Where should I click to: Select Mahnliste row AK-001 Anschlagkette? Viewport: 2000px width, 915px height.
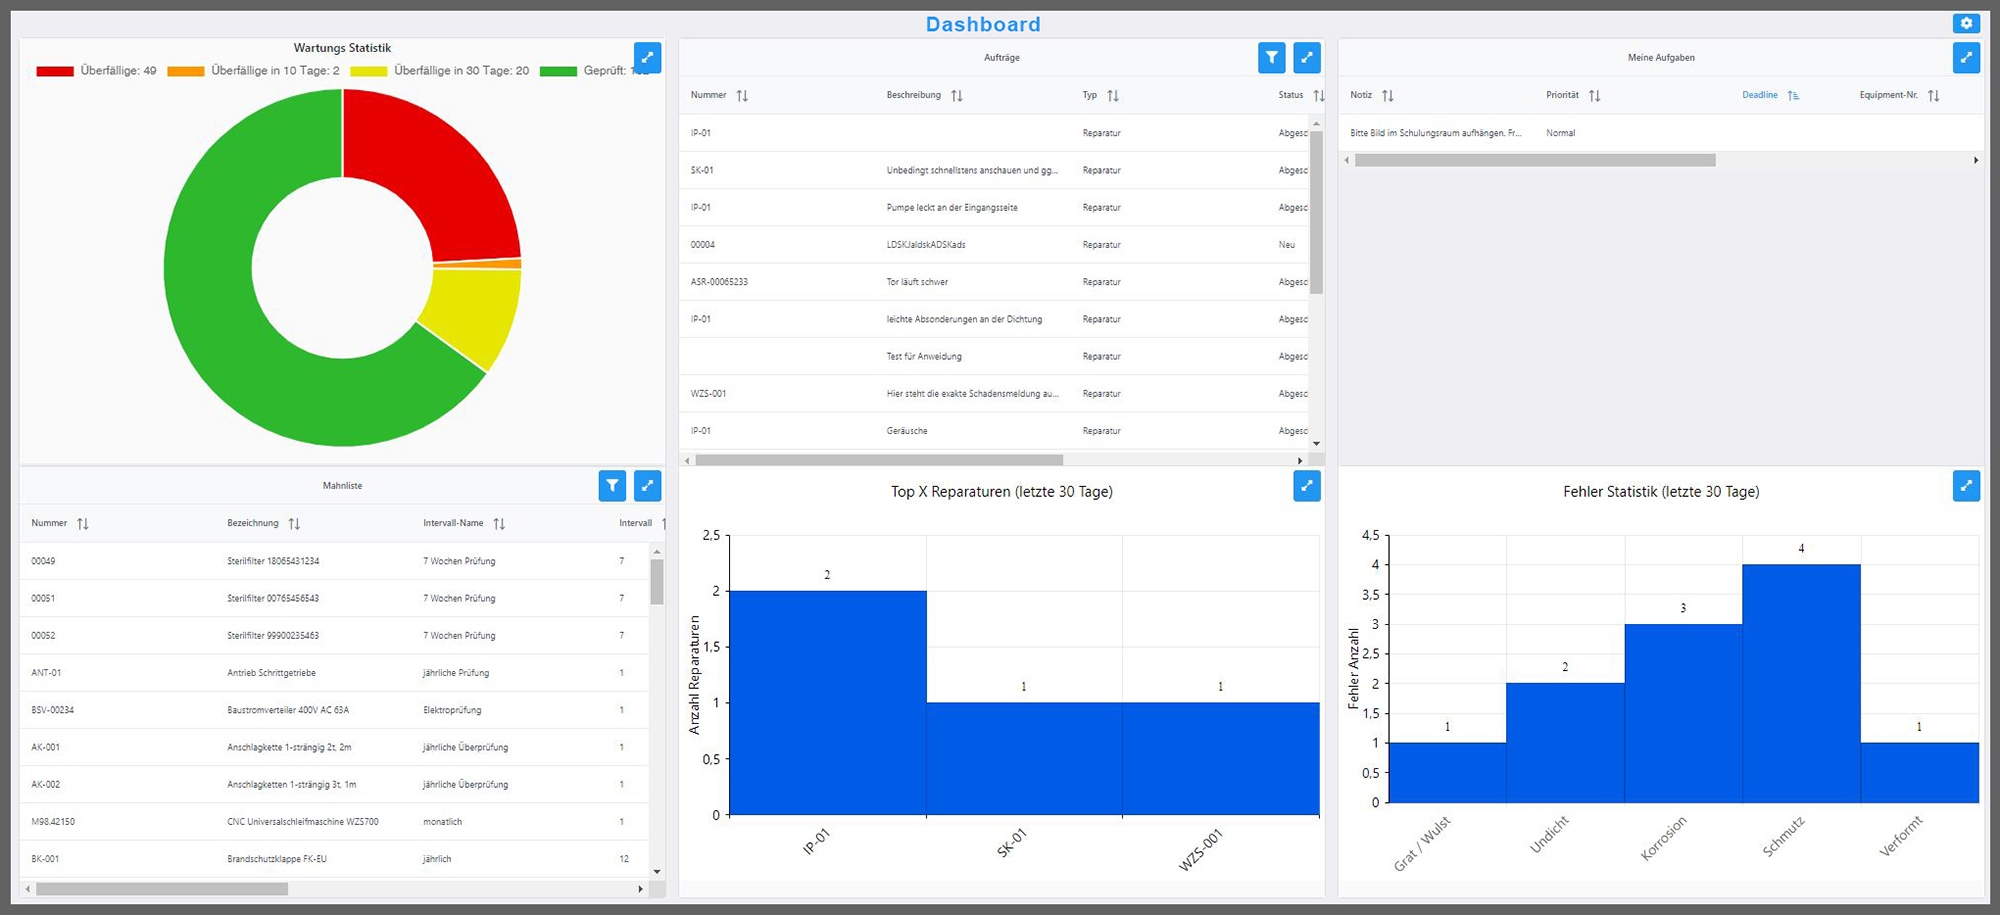click(x=334, y=747)
